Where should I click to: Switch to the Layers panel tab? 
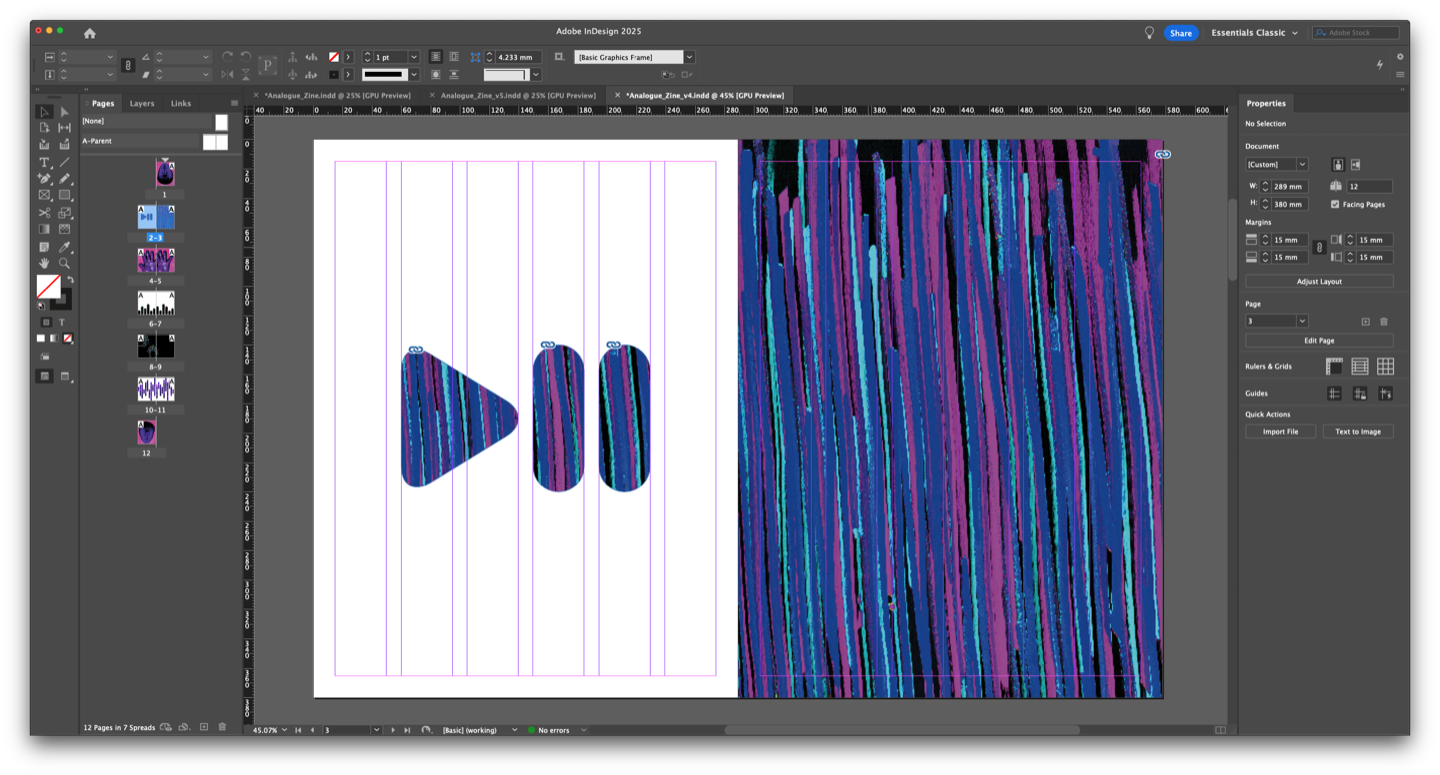[x=142, y=103]
